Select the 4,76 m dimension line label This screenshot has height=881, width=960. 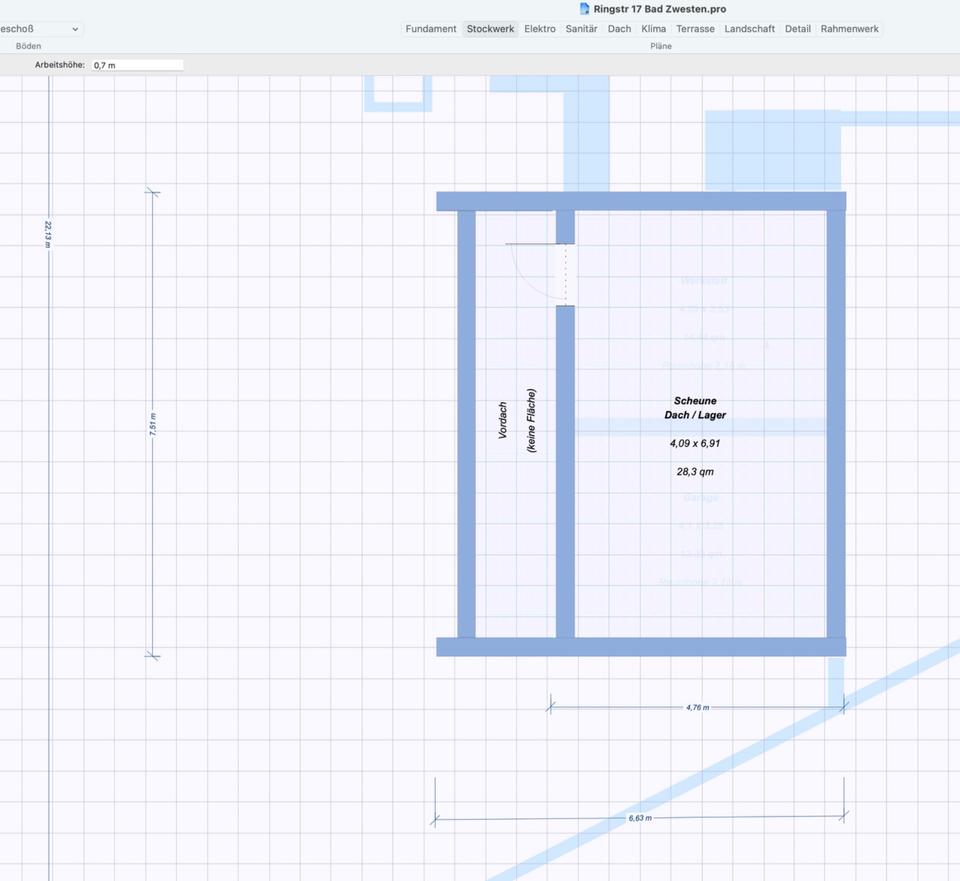click(x=697, y=707)
